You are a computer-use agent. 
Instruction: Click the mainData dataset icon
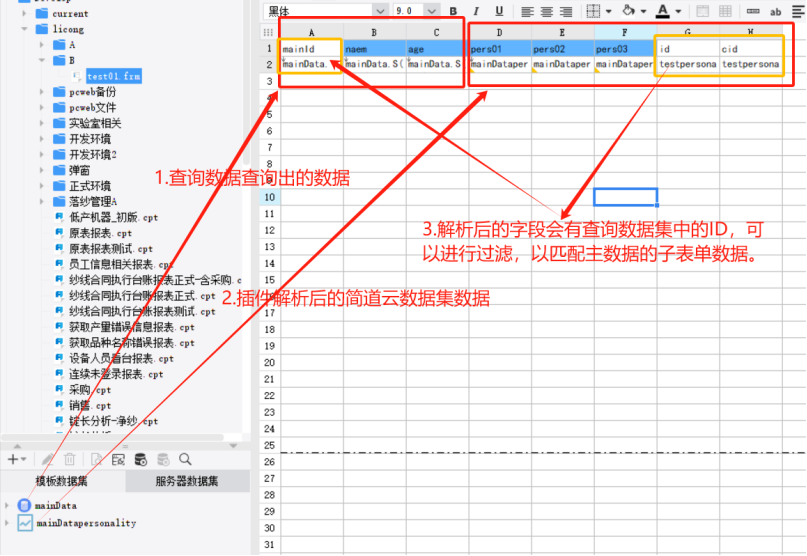point(24,505)
